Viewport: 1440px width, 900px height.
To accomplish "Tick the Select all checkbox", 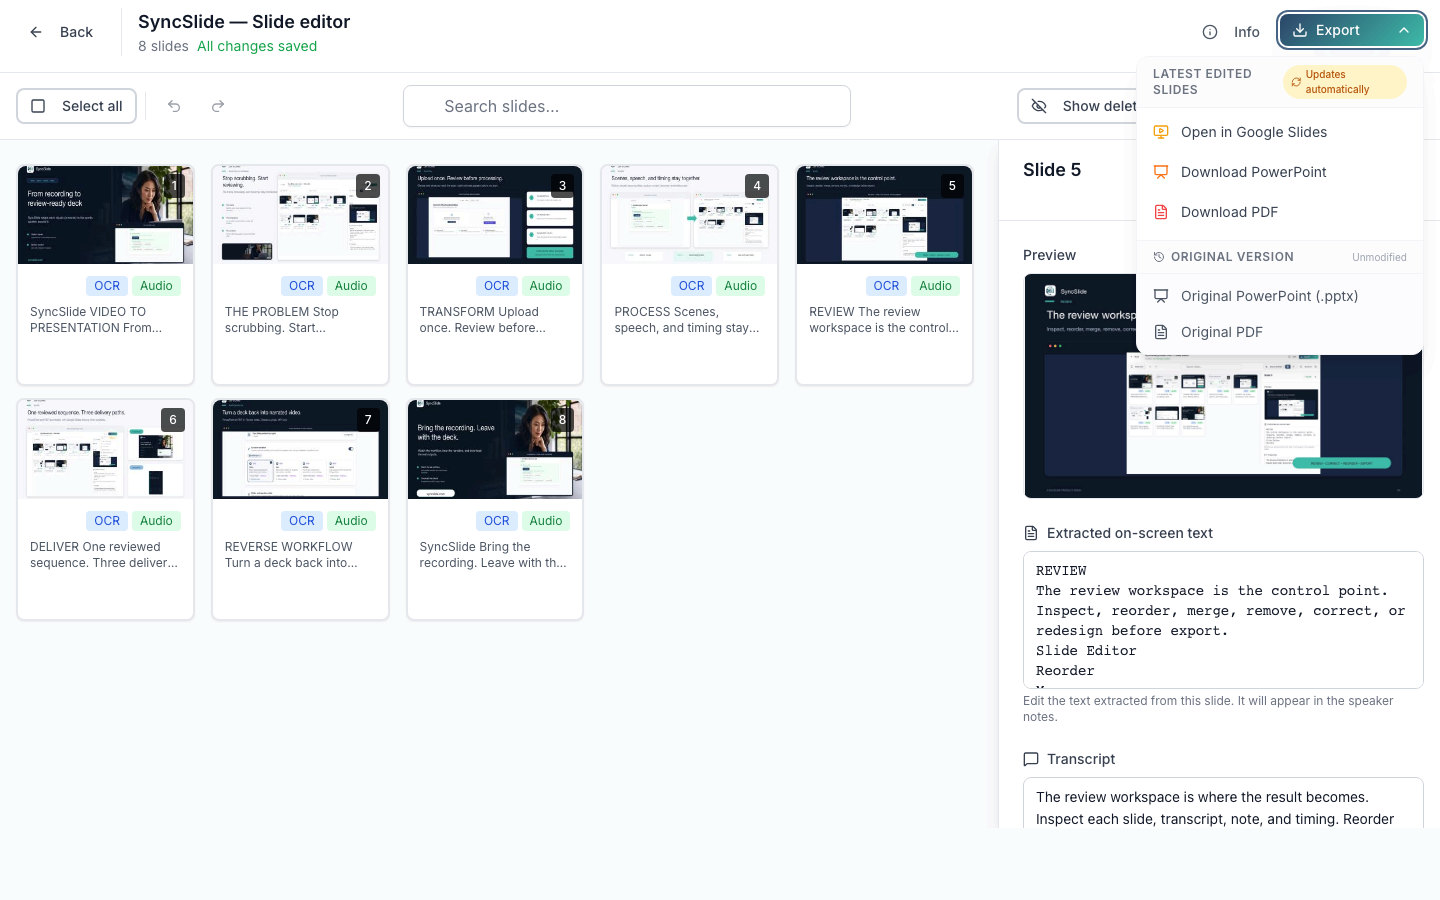I will pos(38,106).
